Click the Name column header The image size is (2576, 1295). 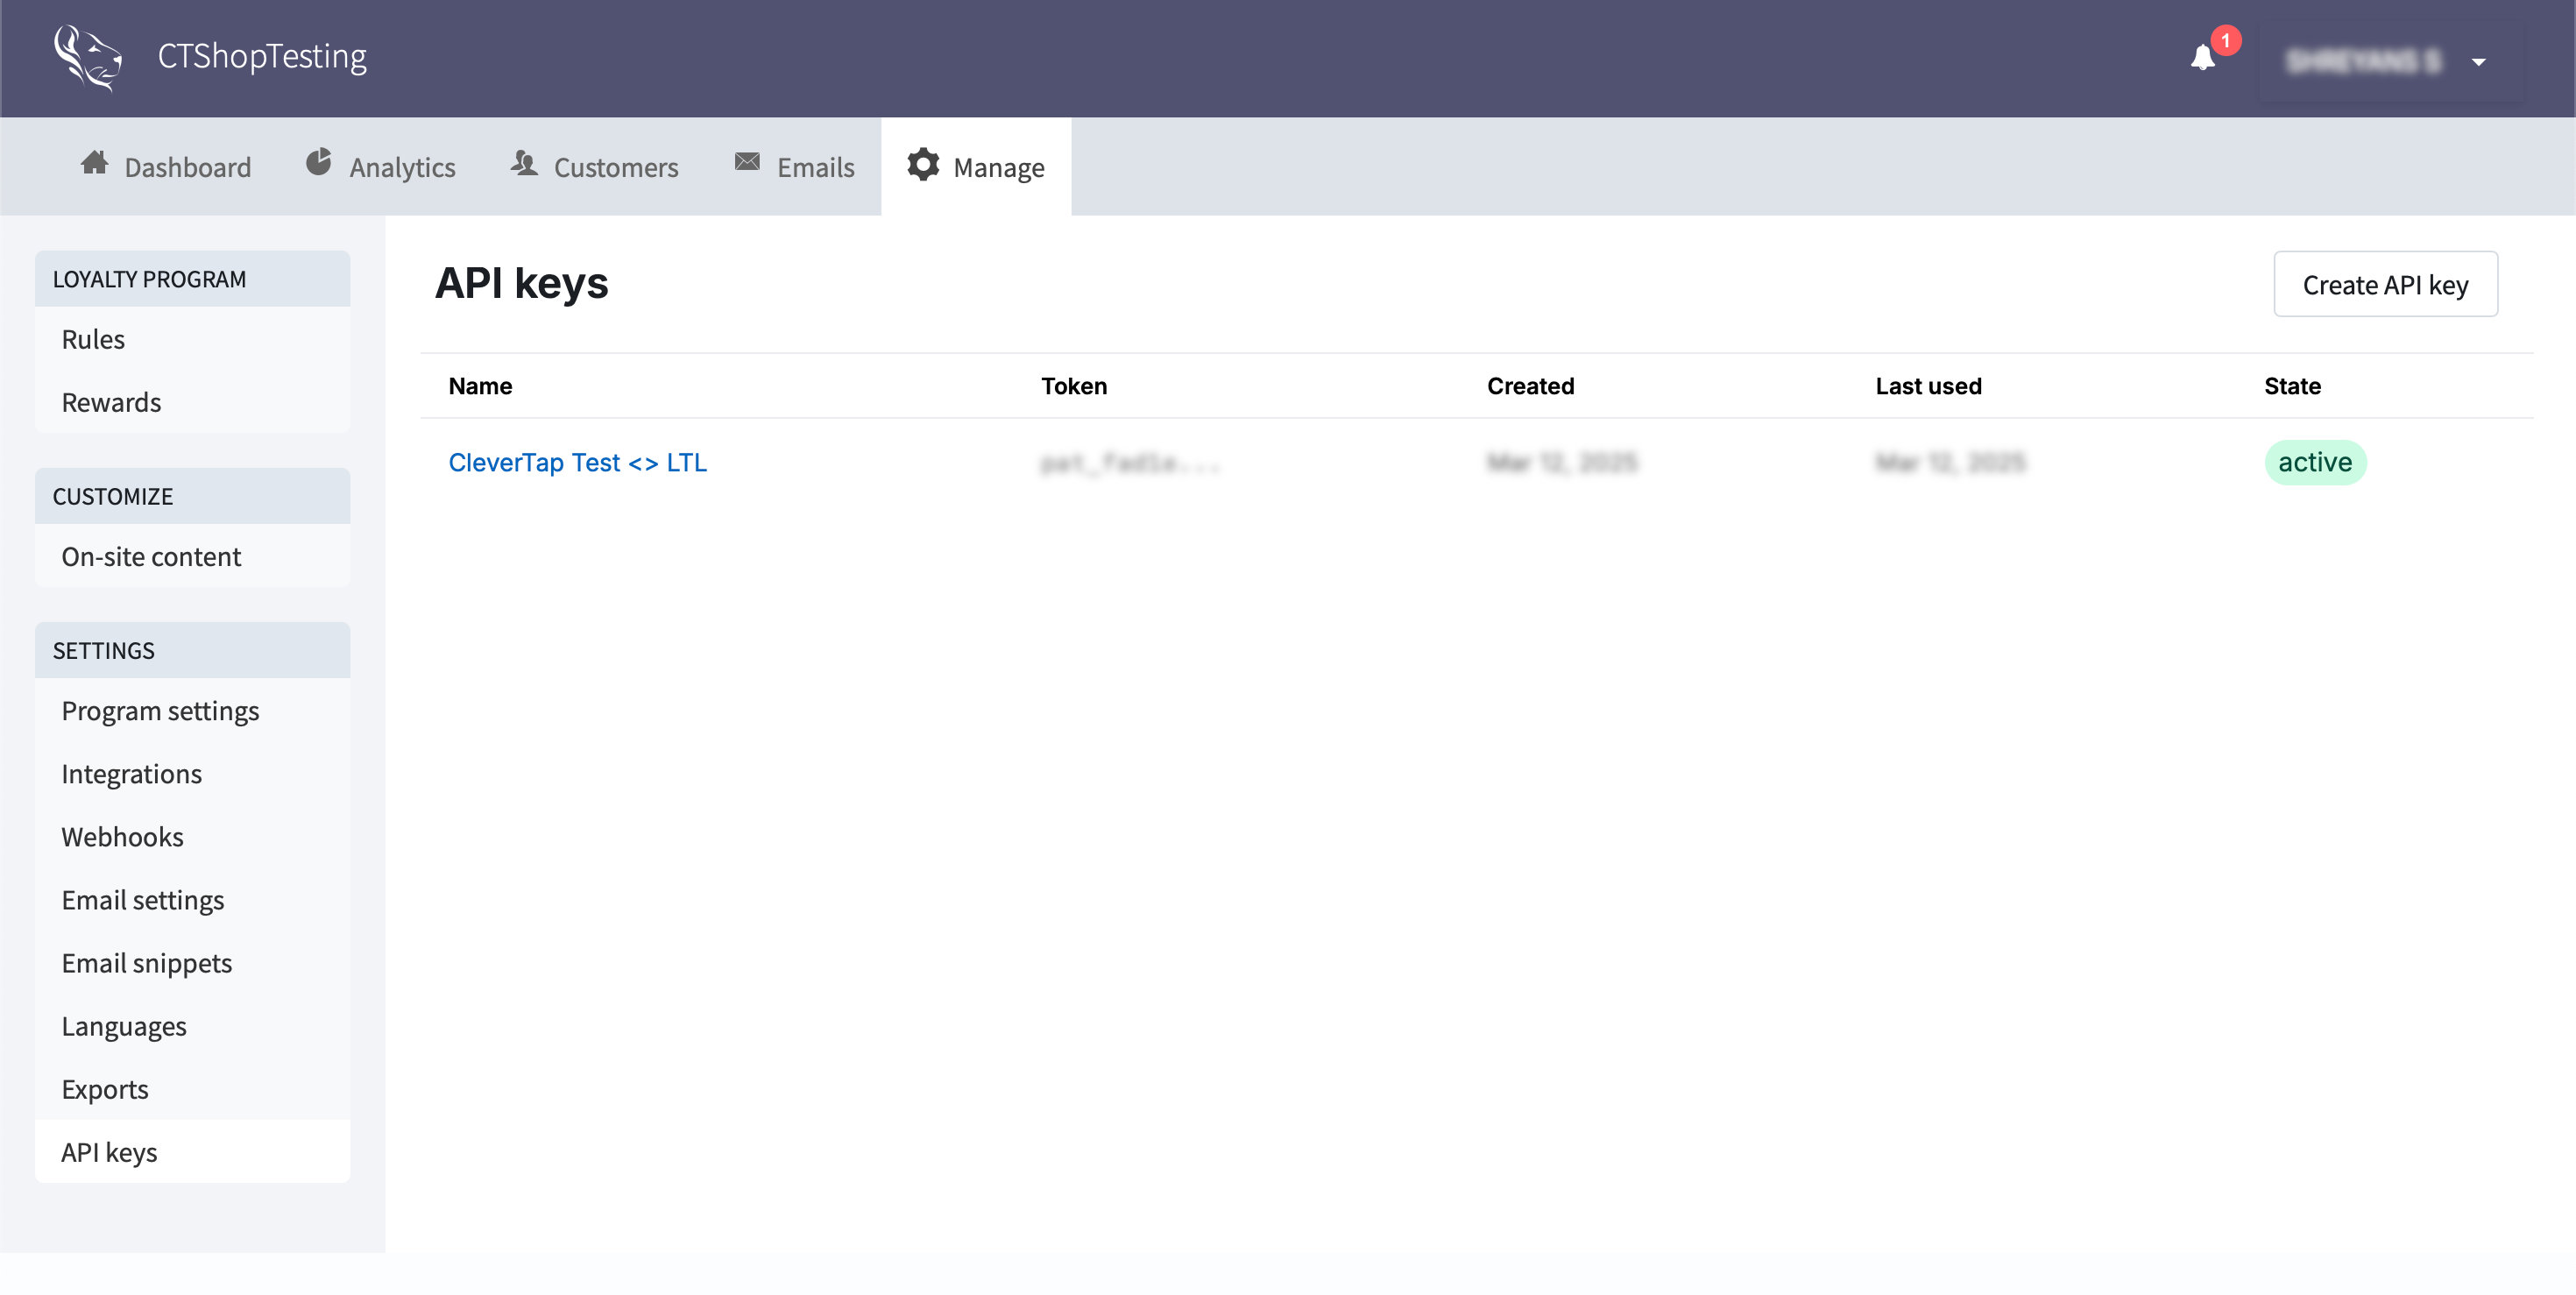(x=480, y=386)
